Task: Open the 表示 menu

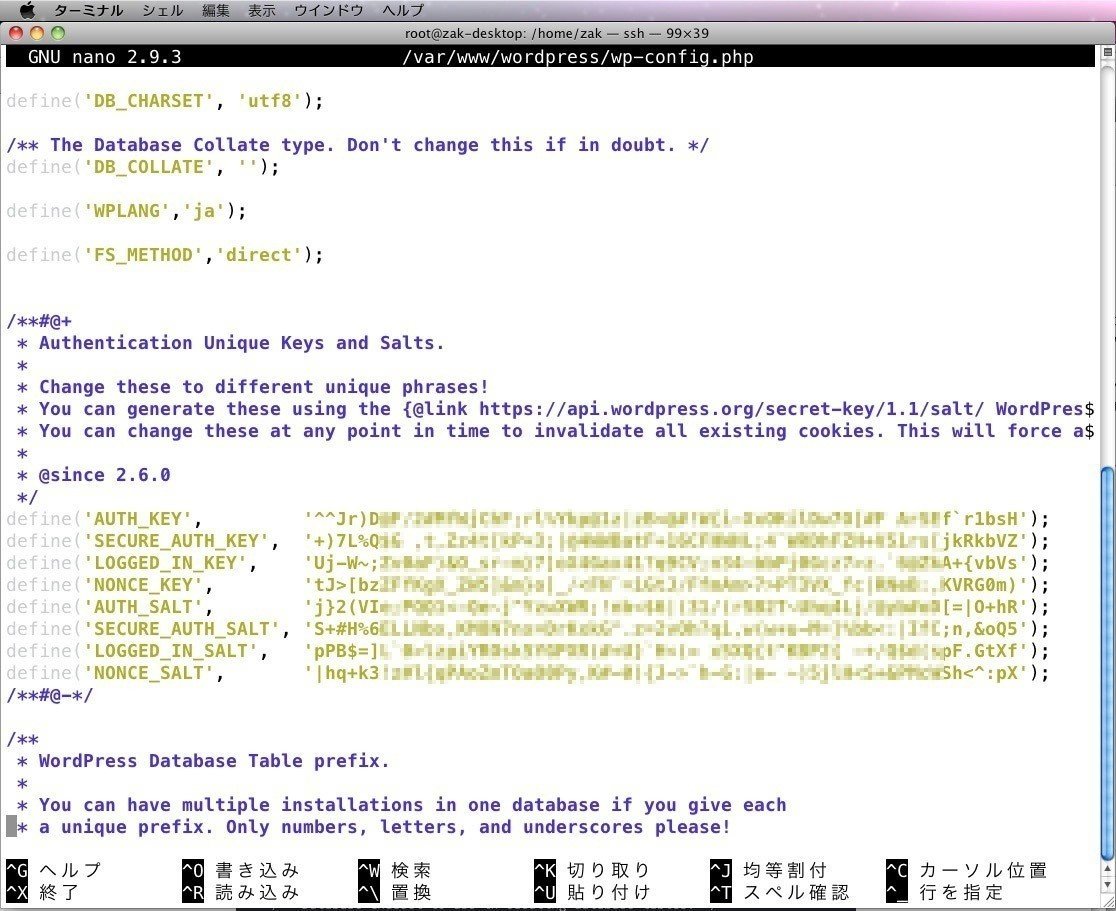Action: (x=262, y=11)
